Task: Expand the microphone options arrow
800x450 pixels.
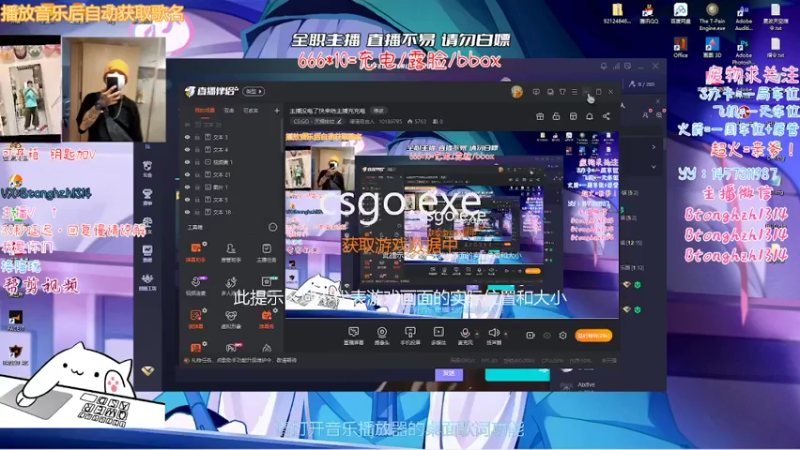Action: (477, 334)
